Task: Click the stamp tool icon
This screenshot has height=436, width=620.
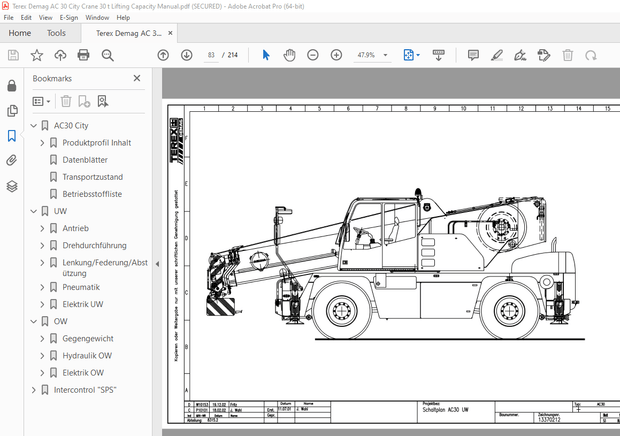Action: pos(544,55)
